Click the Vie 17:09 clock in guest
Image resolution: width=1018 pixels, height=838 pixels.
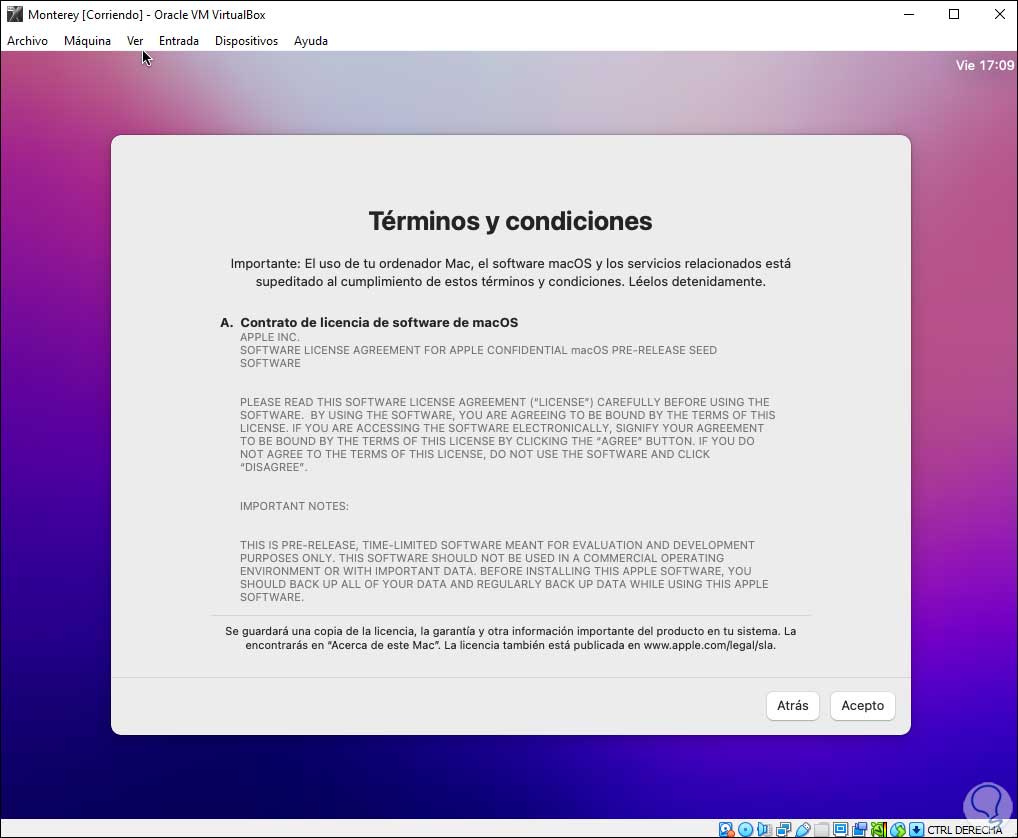pyautogui.click(x=984, y=66)
